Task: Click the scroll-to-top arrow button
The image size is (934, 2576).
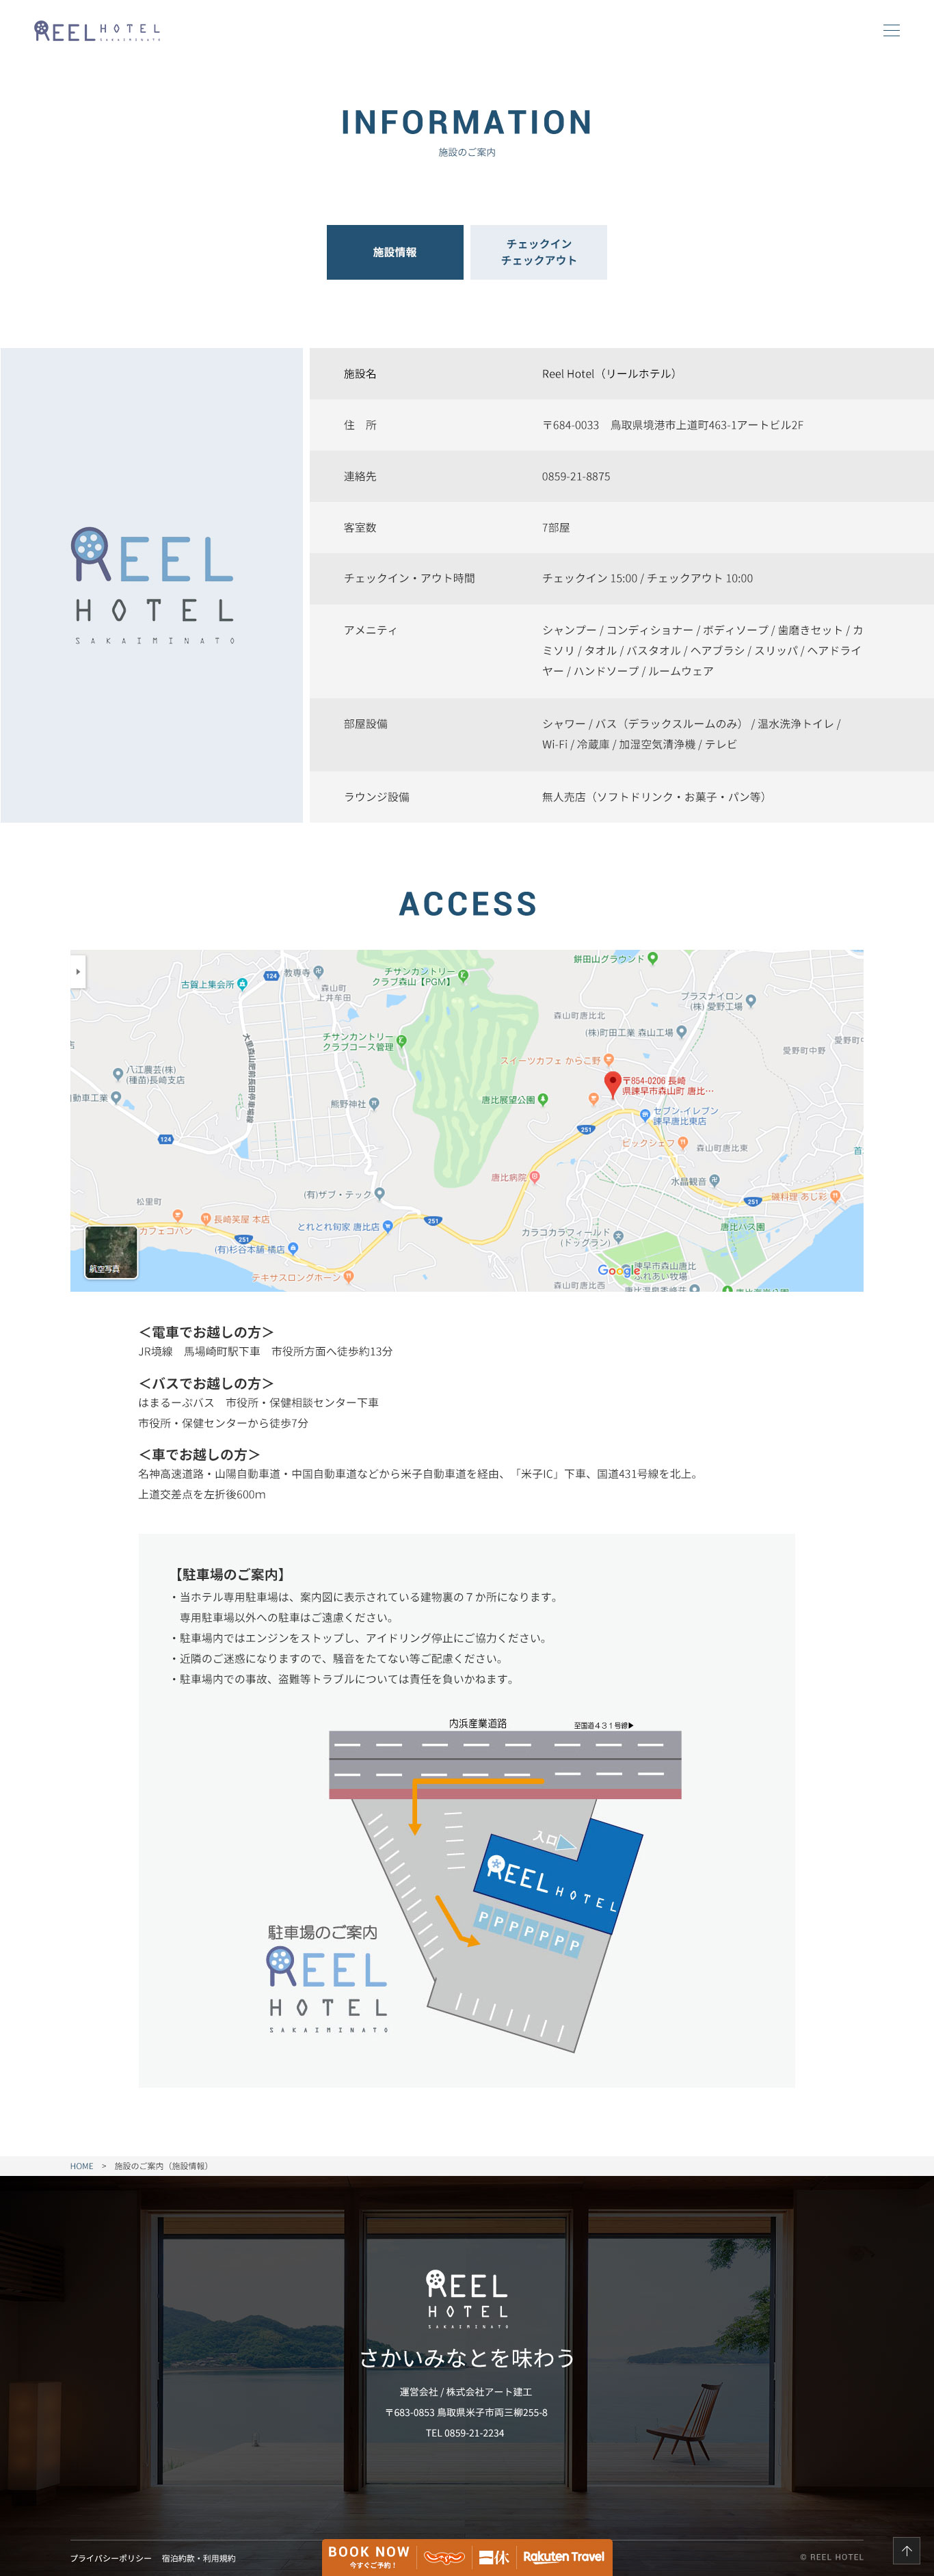Action: click(906, 2550)
